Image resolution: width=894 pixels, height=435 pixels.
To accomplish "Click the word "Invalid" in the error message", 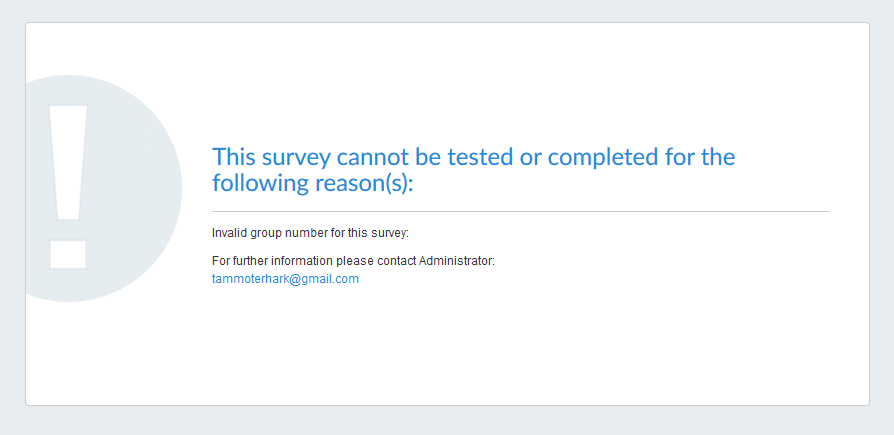I will pyautogui.click(x=229, y=234).
